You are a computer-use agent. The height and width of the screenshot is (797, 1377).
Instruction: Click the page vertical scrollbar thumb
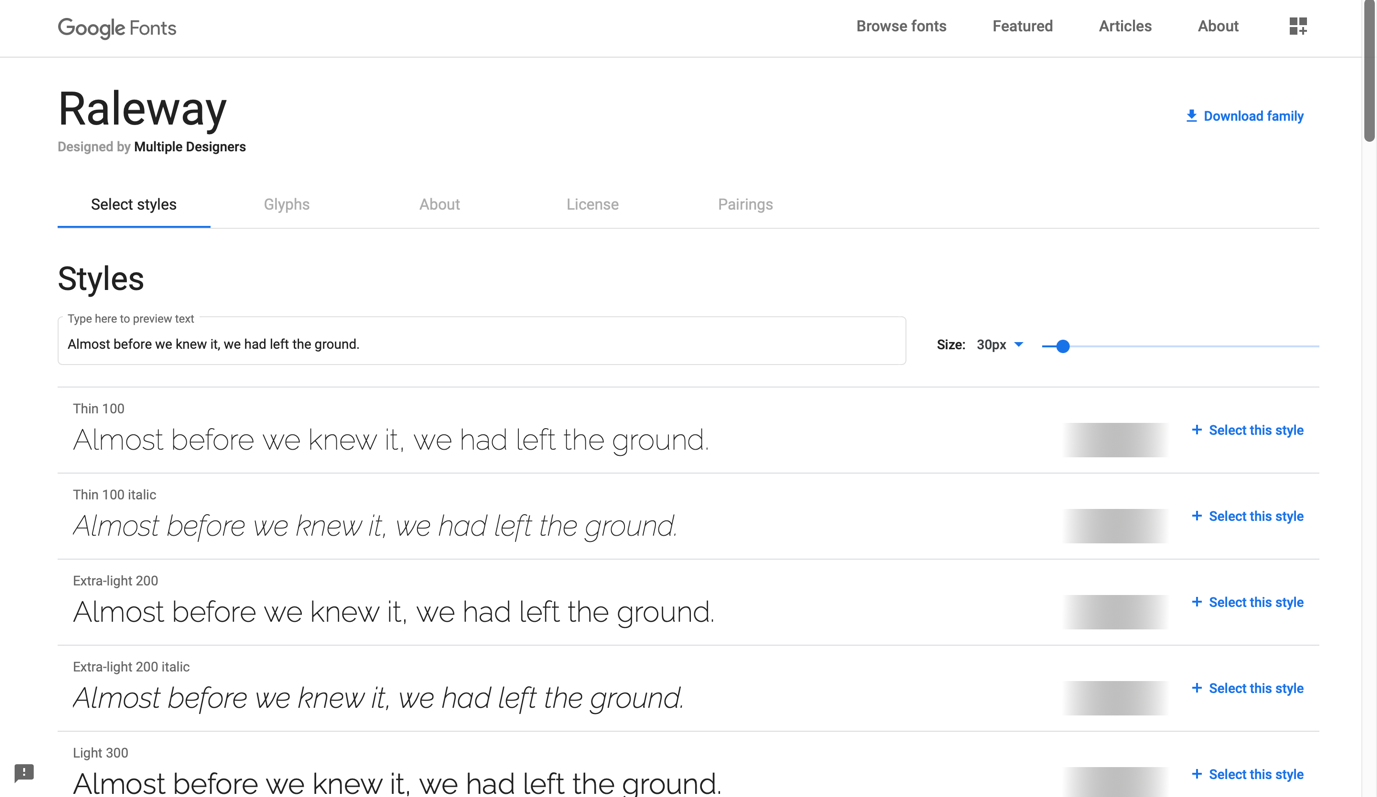click(x=1369, y=71)
